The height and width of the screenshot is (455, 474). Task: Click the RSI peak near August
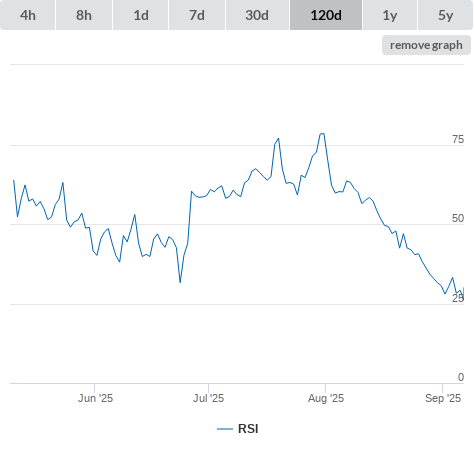point(322,134)
